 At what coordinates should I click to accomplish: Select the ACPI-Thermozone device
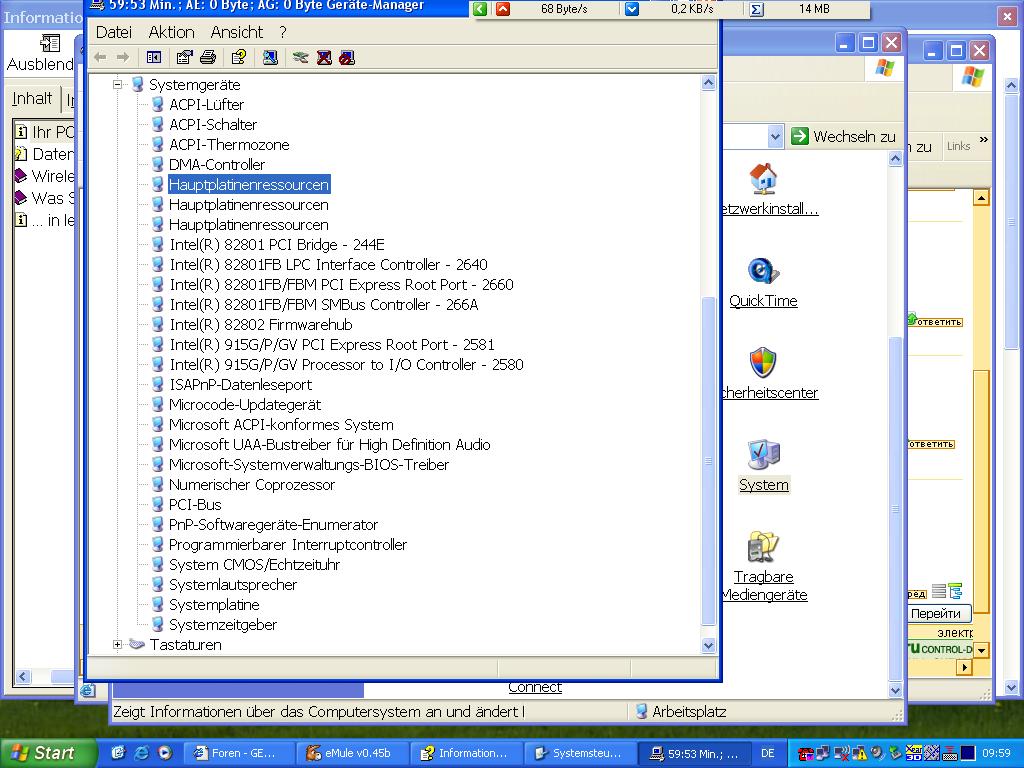point(229,145)
